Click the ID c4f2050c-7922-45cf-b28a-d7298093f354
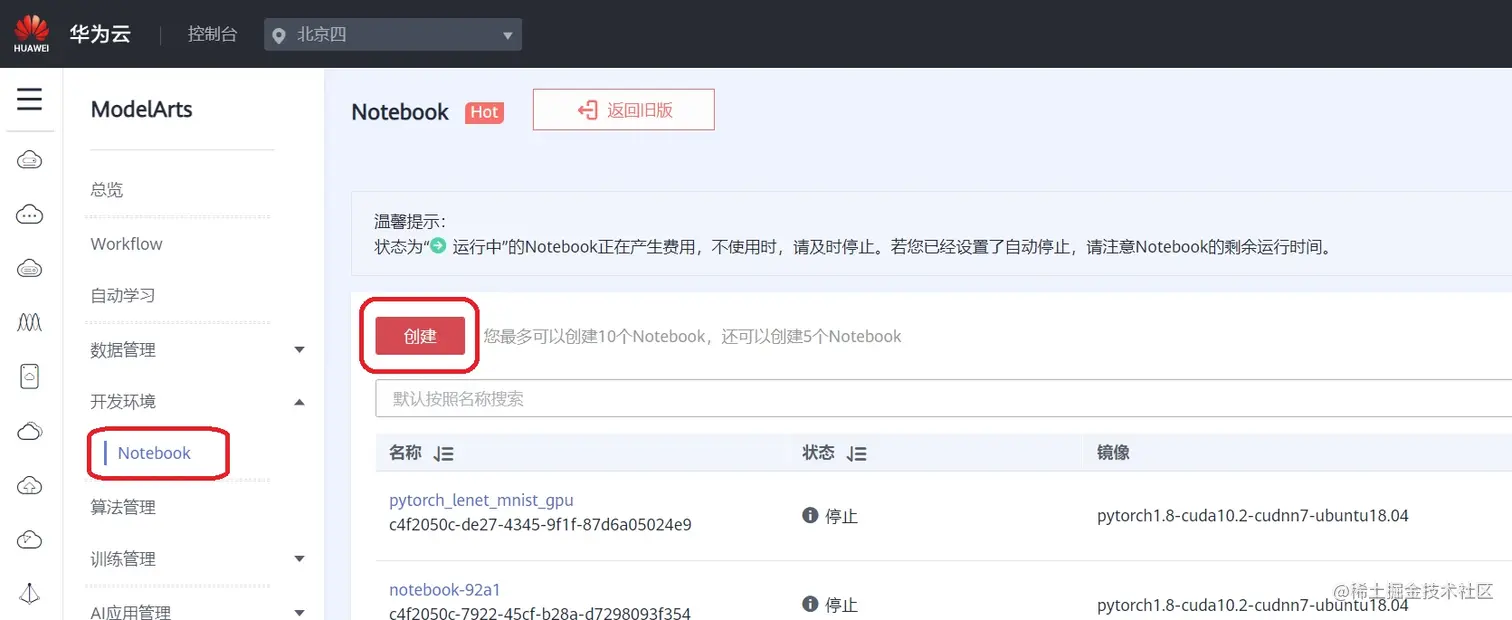 tap(540, 612)
